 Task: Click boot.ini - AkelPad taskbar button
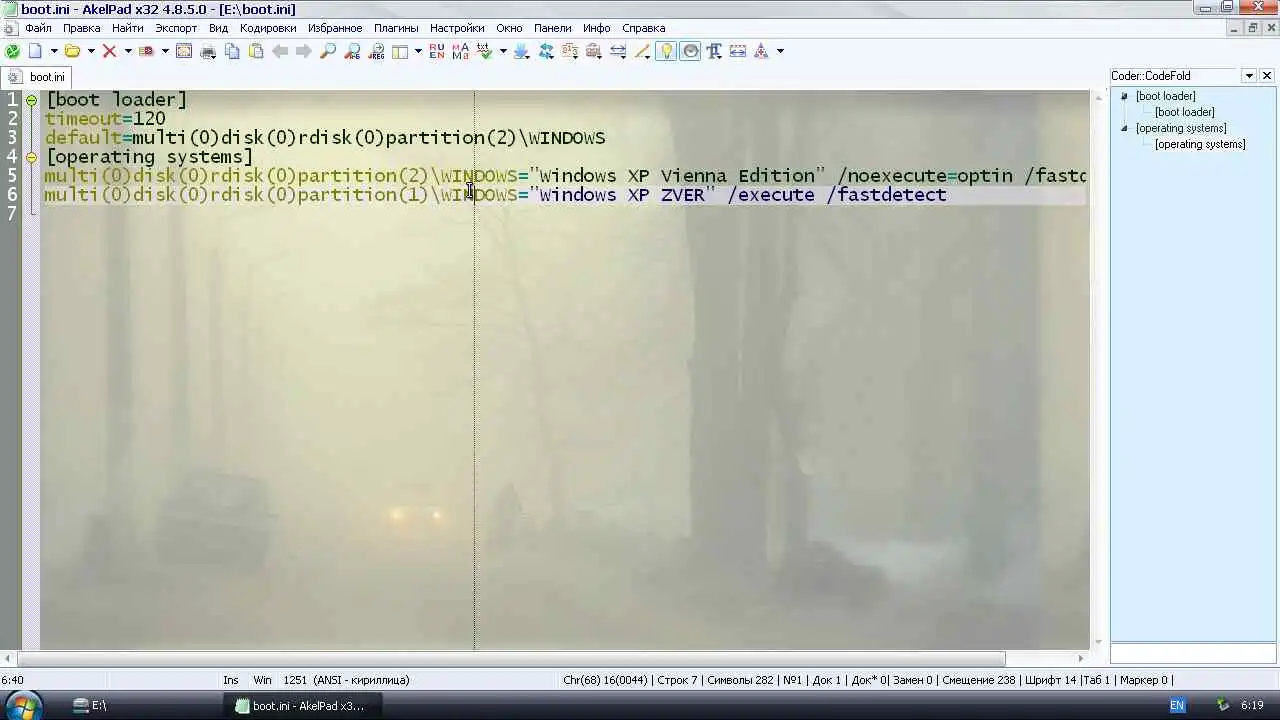[300, 706]
